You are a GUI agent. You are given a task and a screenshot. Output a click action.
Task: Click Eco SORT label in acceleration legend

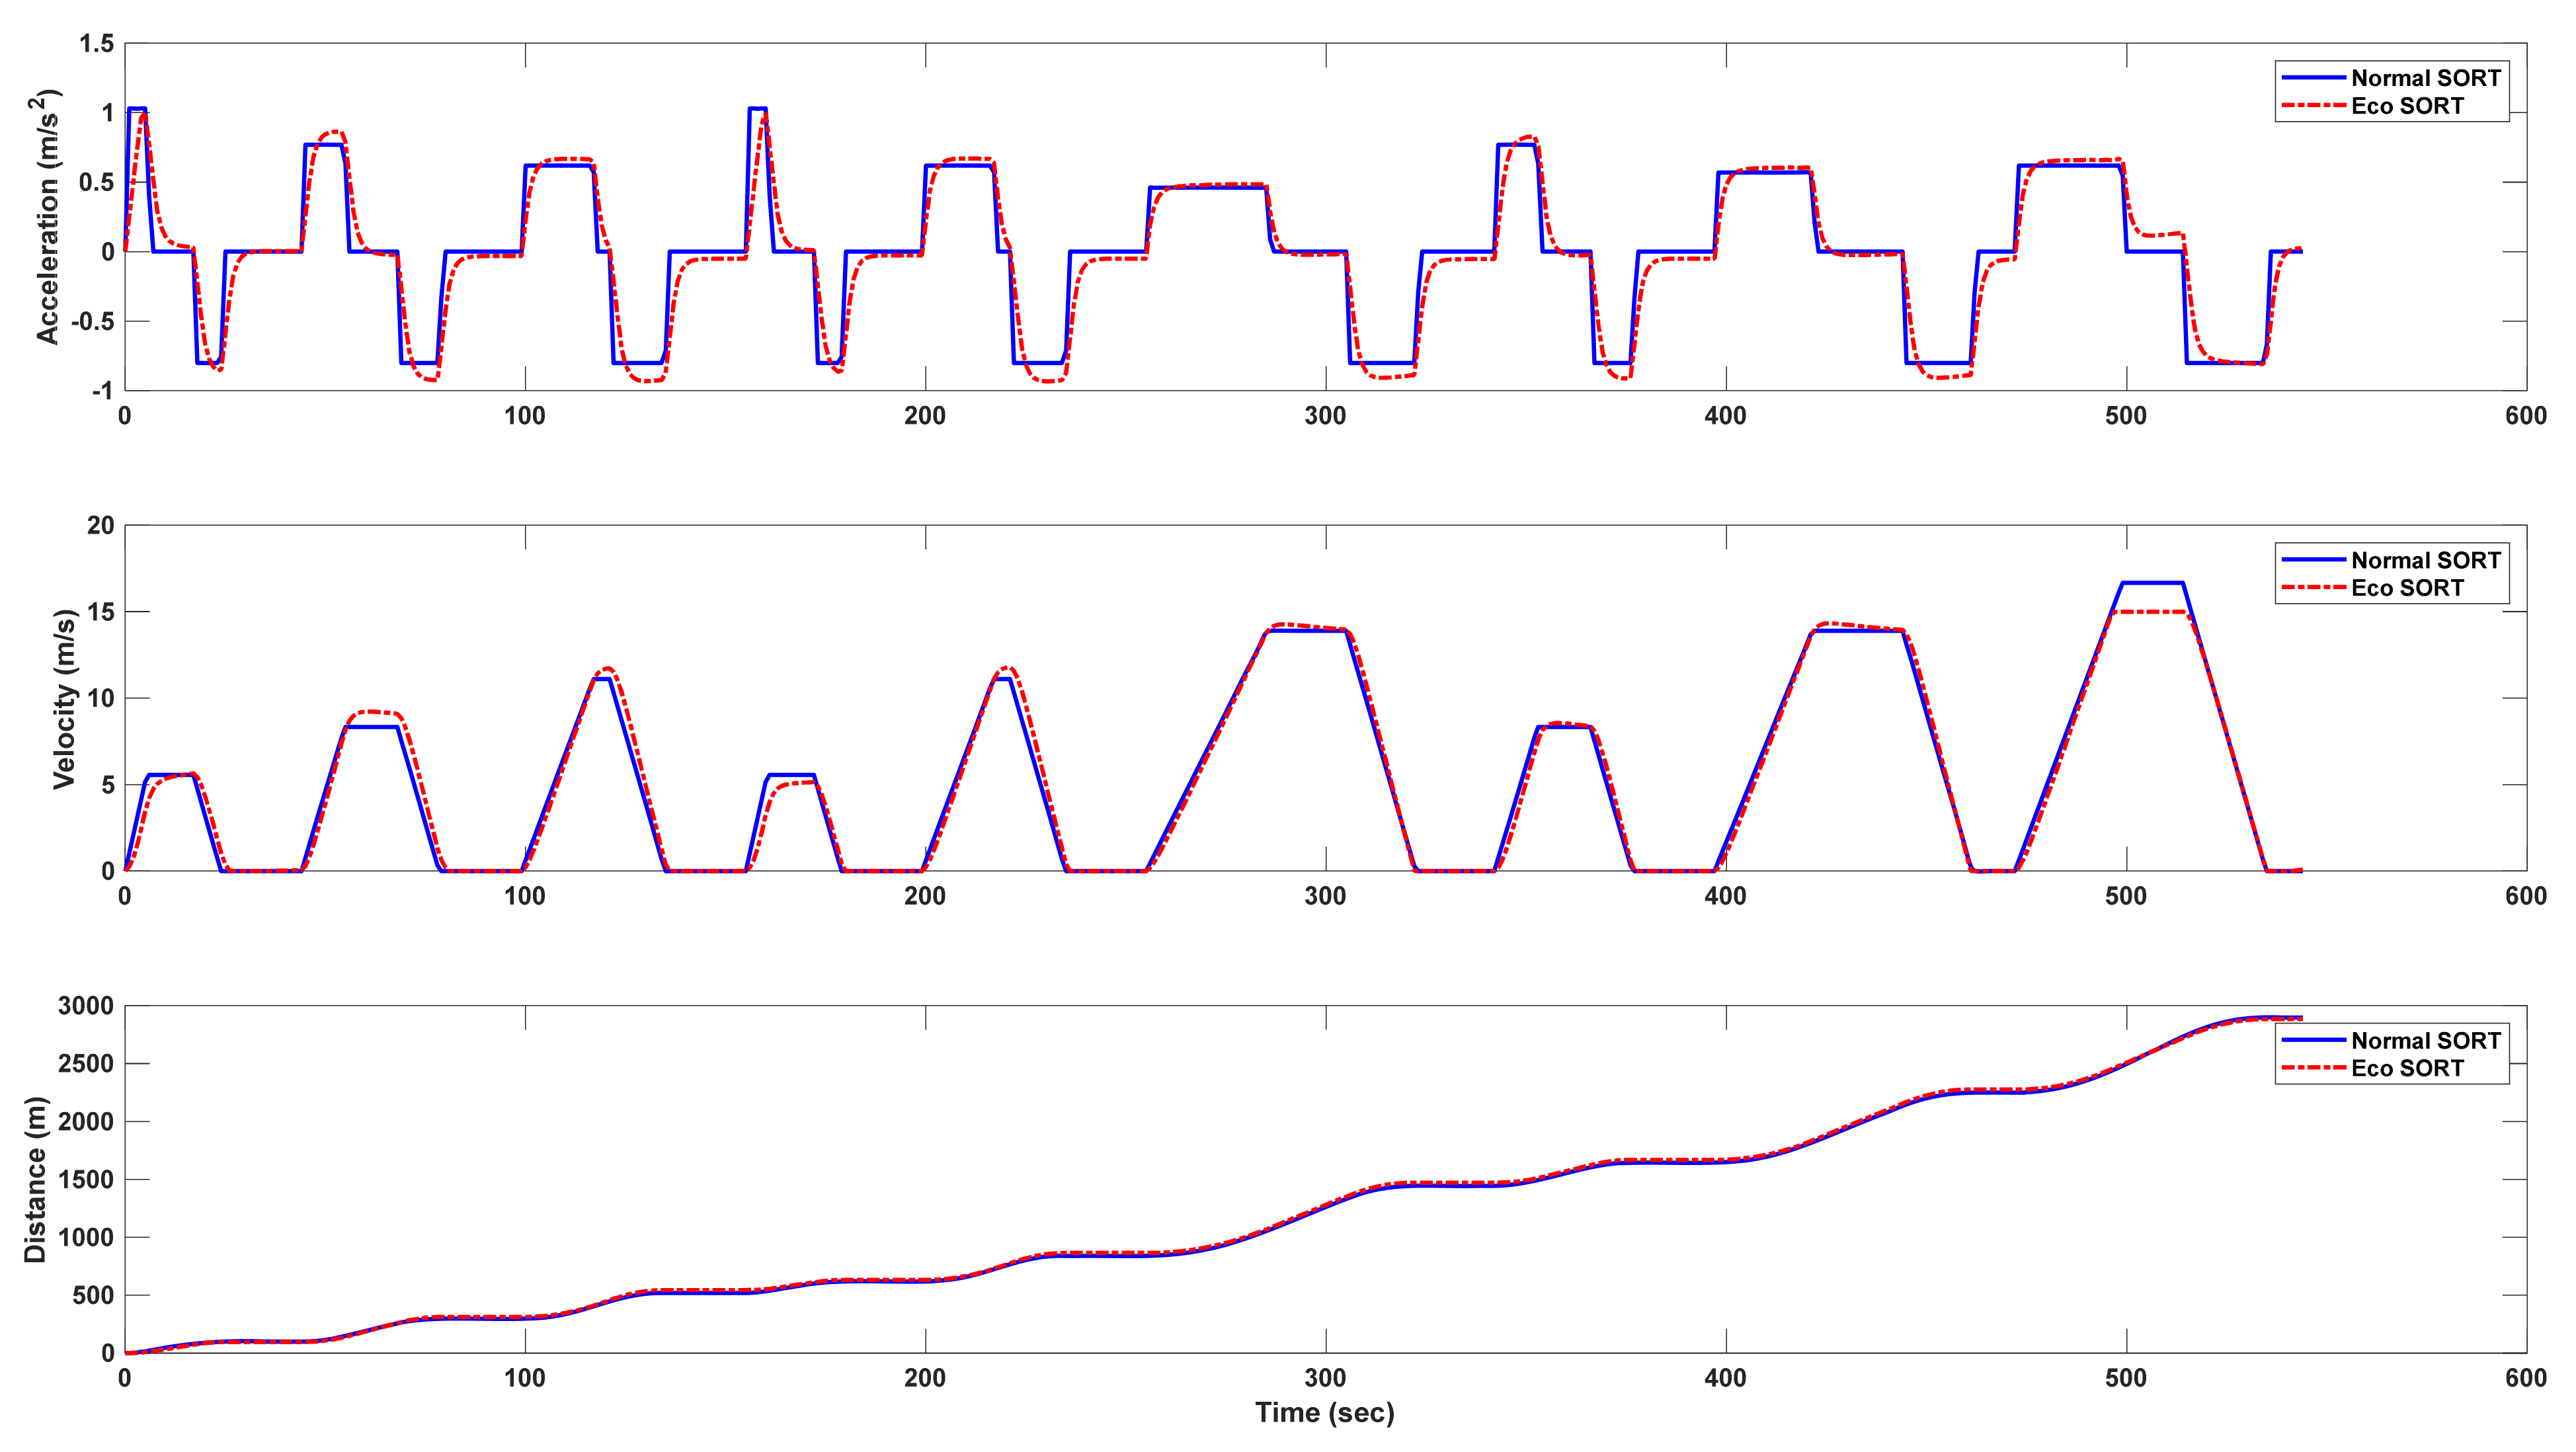(x=2407, y=106)
